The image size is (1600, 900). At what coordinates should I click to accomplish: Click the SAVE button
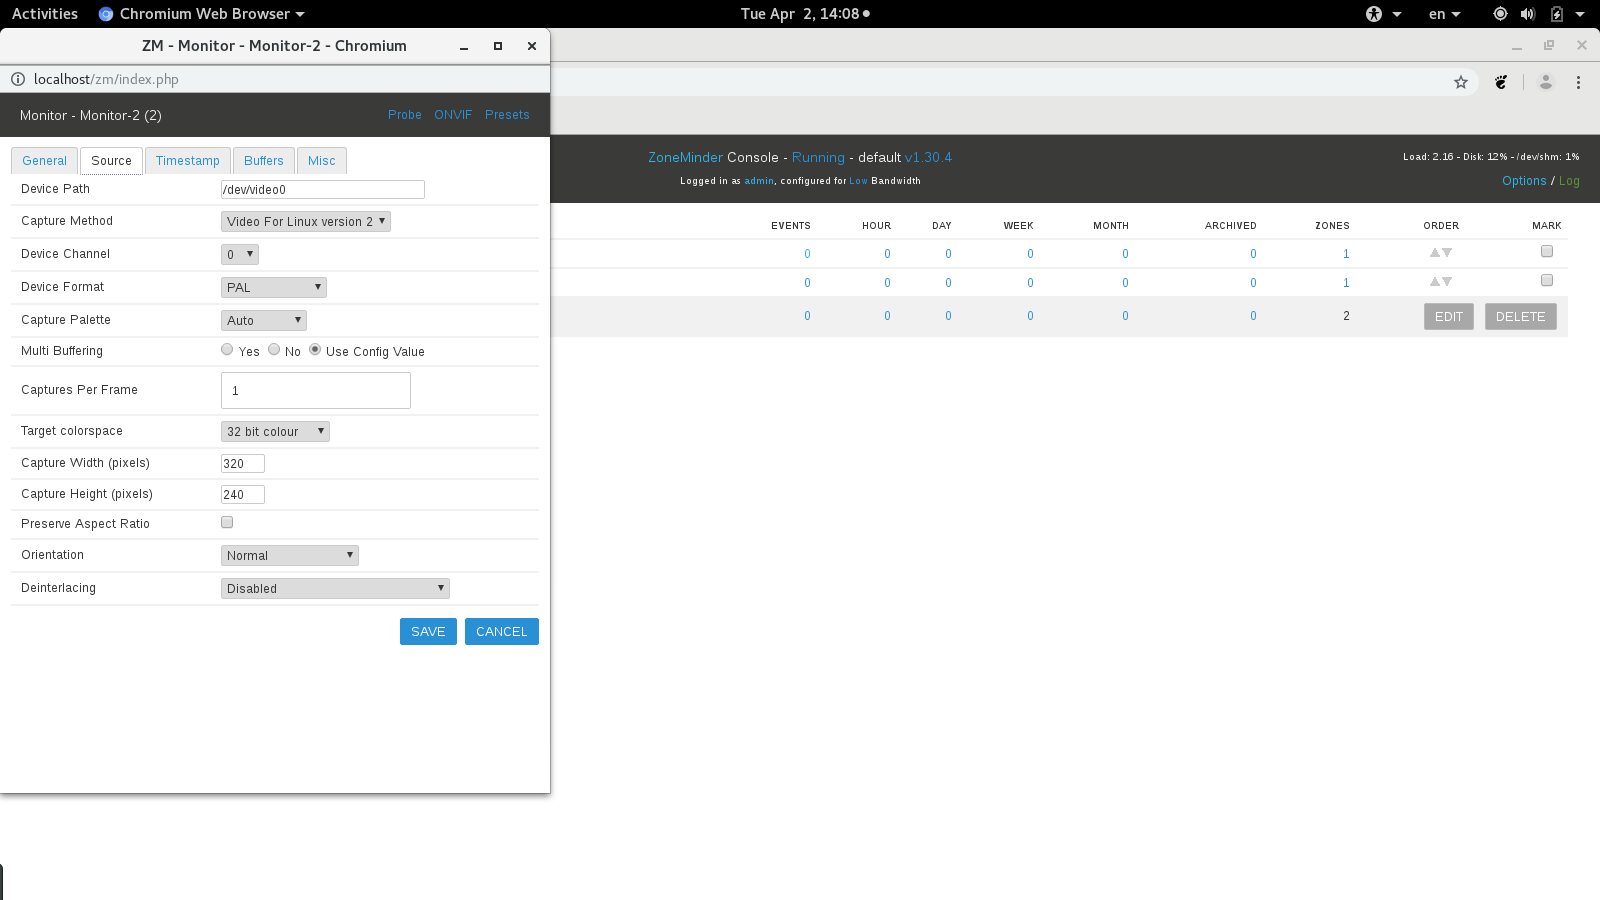pyautogui.click(x=428, y=631)
